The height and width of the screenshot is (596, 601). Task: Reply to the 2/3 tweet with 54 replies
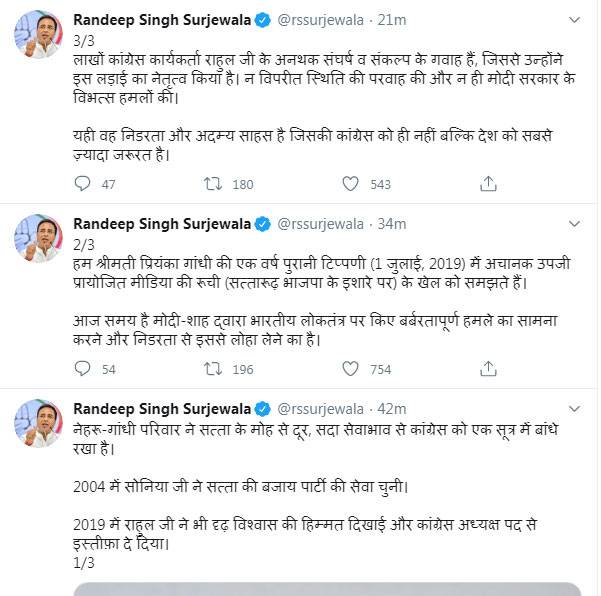tap(82, 369)
